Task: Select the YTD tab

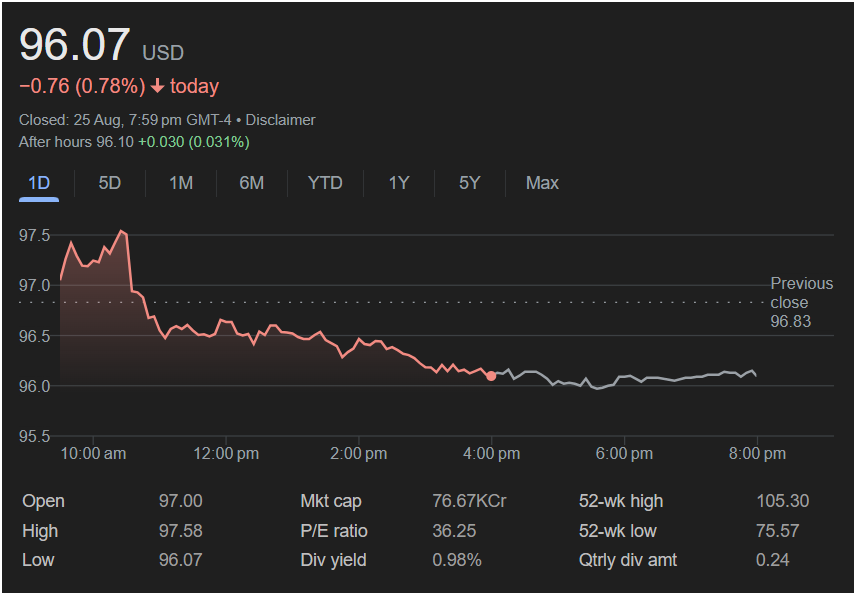Action: coord(325,183)
